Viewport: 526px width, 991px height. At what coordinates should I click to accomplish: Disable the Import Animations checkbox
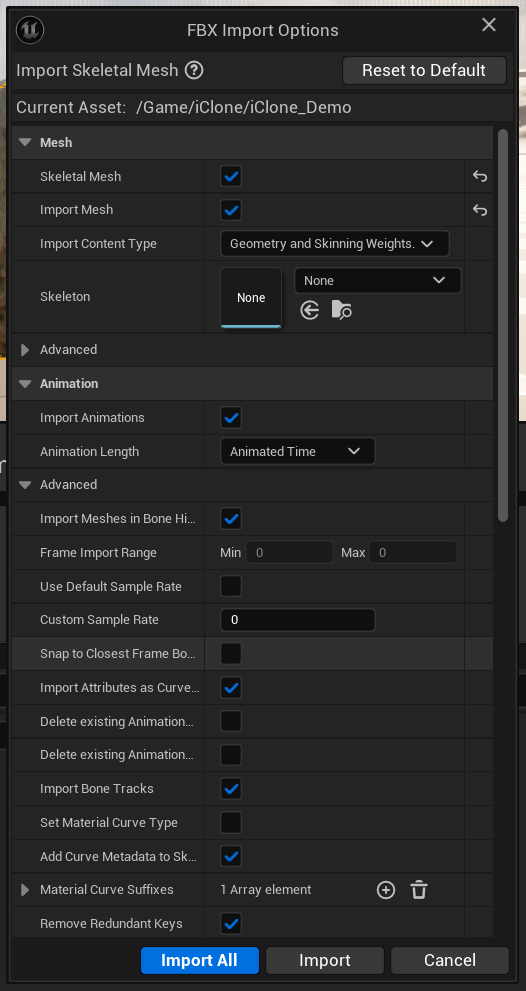(x=231, y=418)
